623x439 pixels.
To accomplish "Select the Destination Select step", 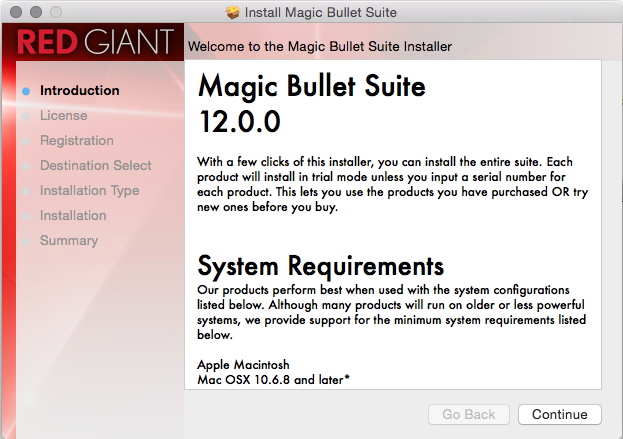I will [x=96, y=165].
